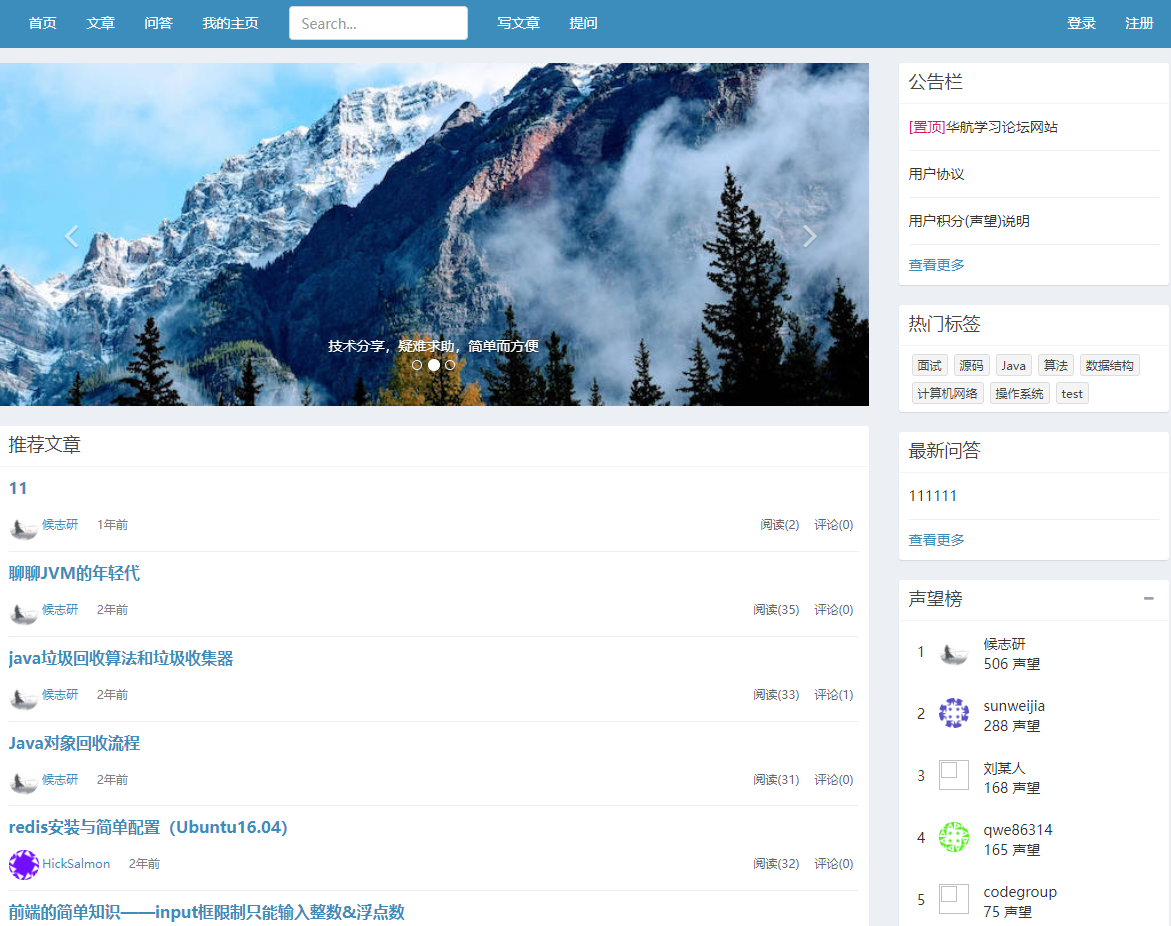Click 评论(0) on Java对象回收流程 article
The height and width of the screenshot is (926, 1171).
click(833, 780)
